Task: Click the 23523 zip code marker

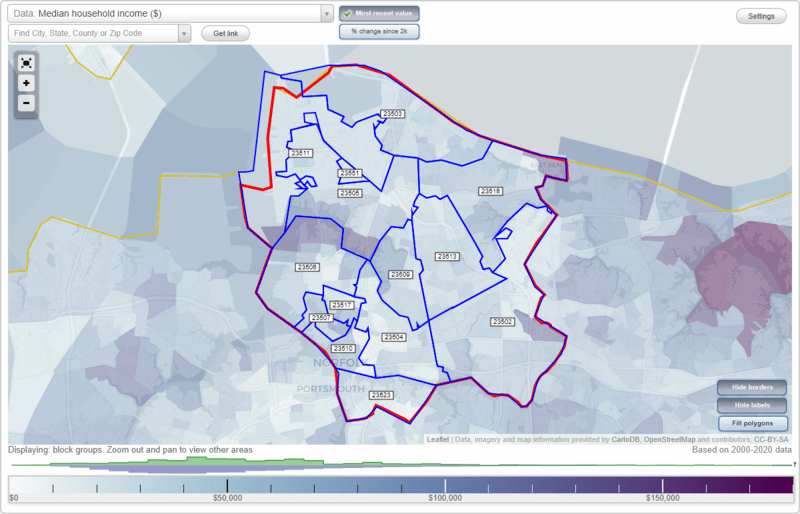Action: tap(382, 395)
